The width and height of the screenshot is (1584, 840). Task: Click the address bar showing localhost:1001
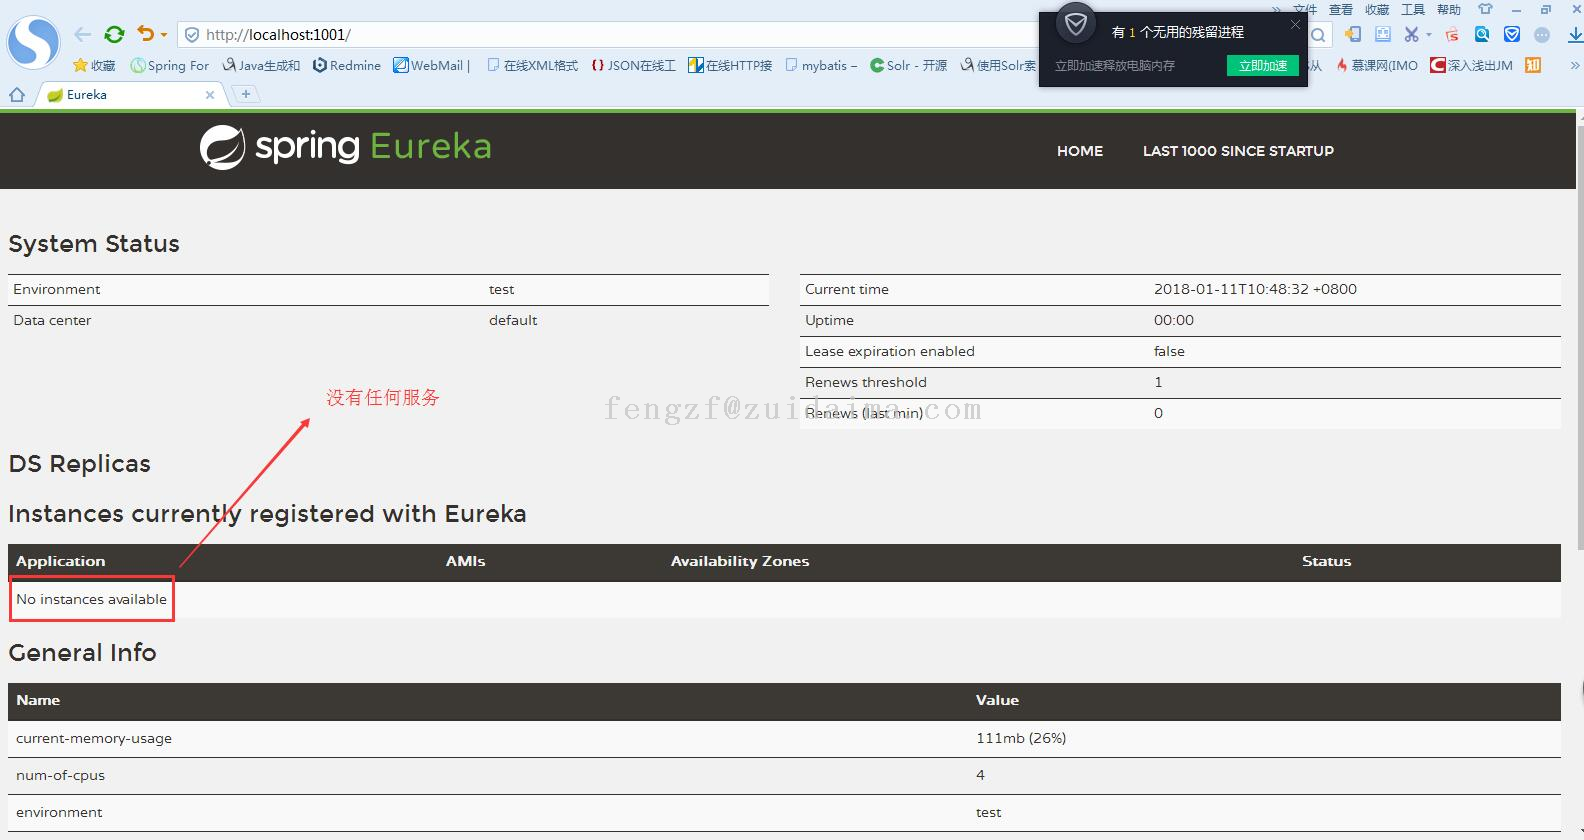[600, 35]
